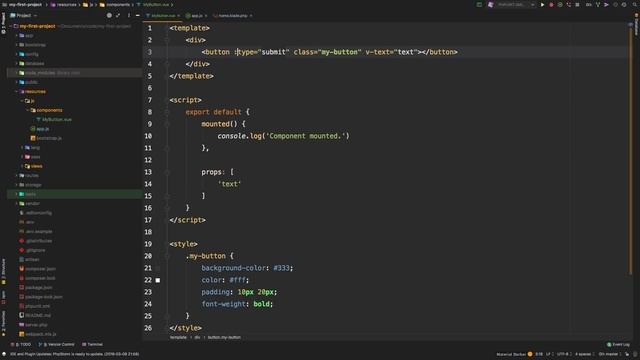Click the purple Laravel plugin icon in toolbar

coord(491,5)
